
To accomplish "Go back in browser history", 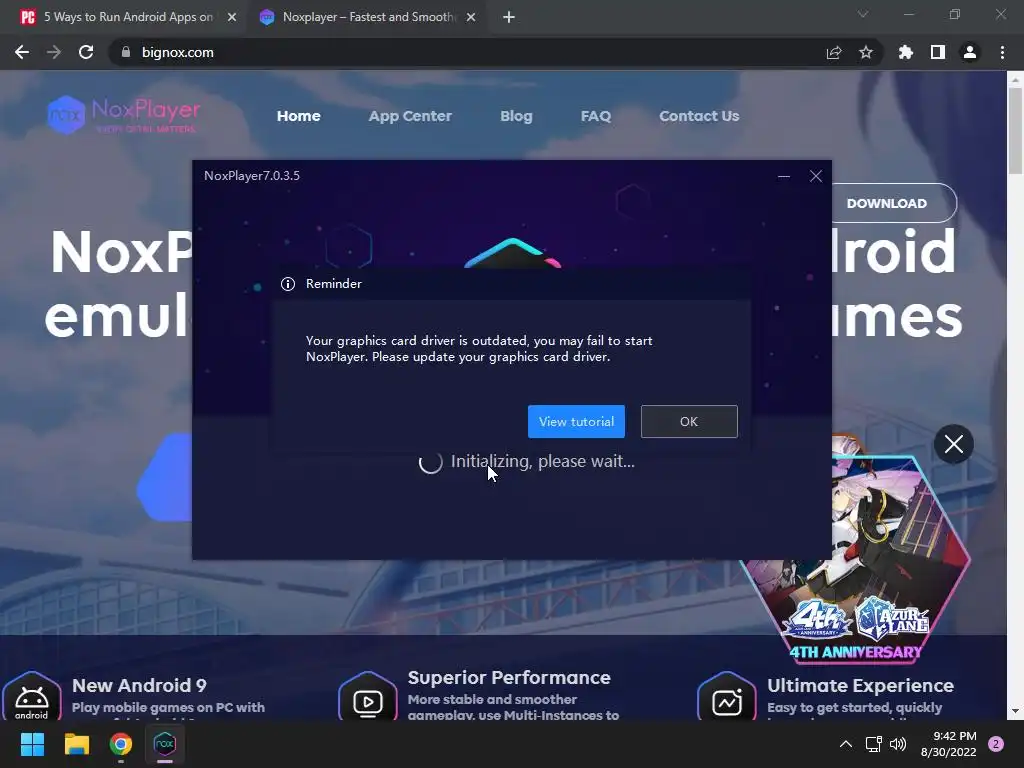I will 22,52.
